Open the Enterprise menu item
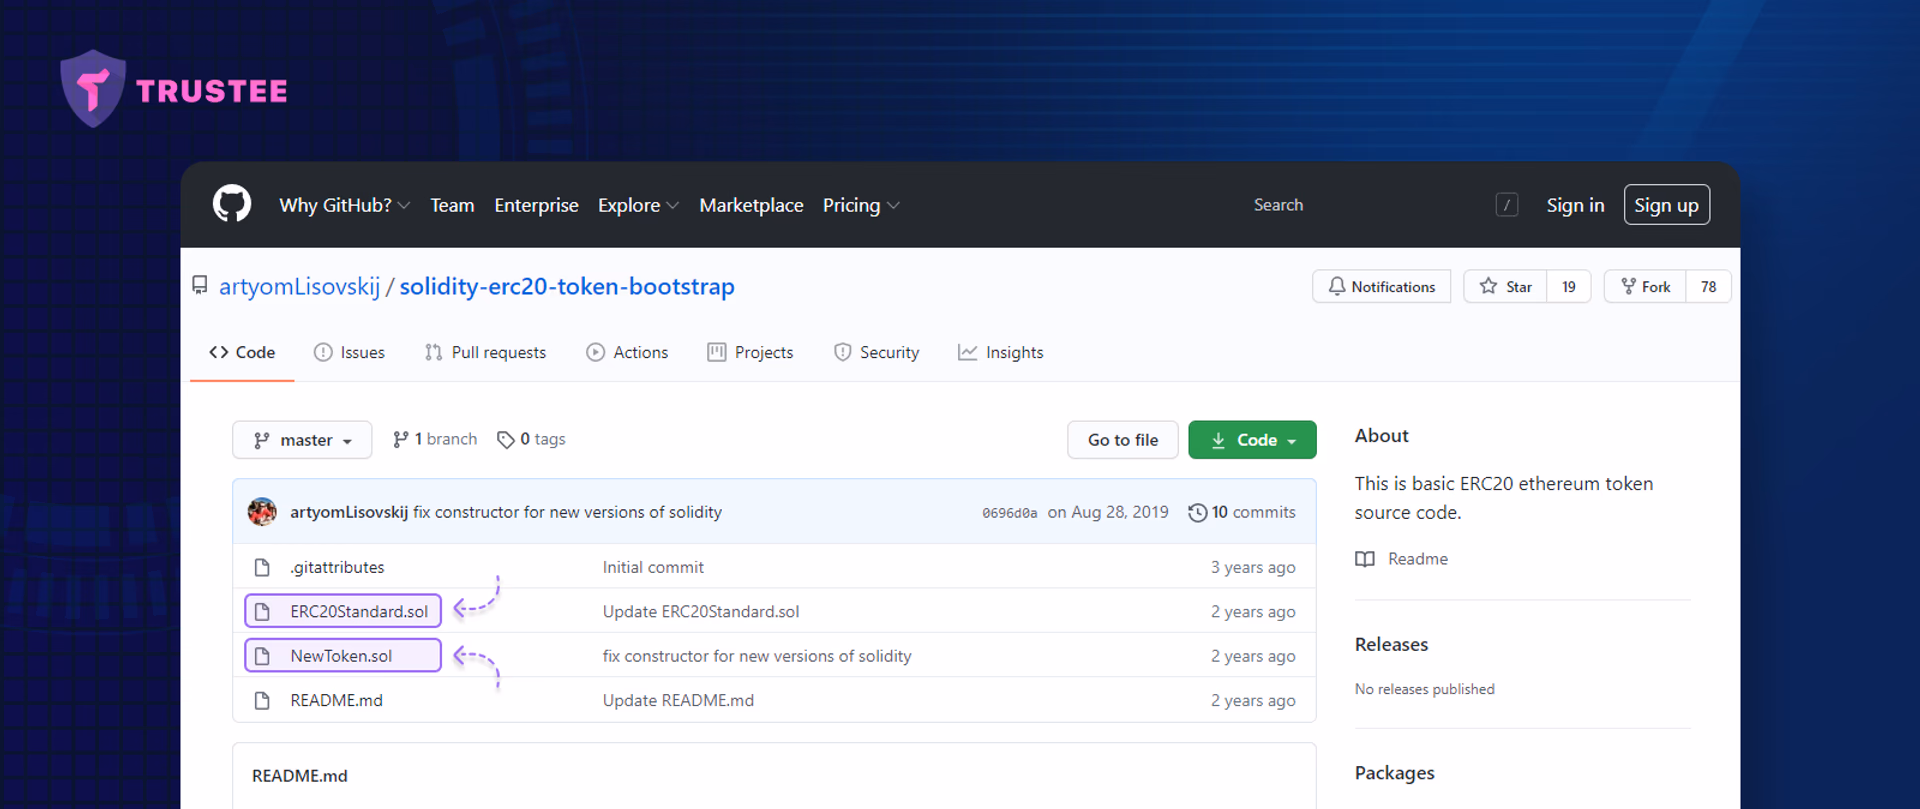 [x=536, y=205]
